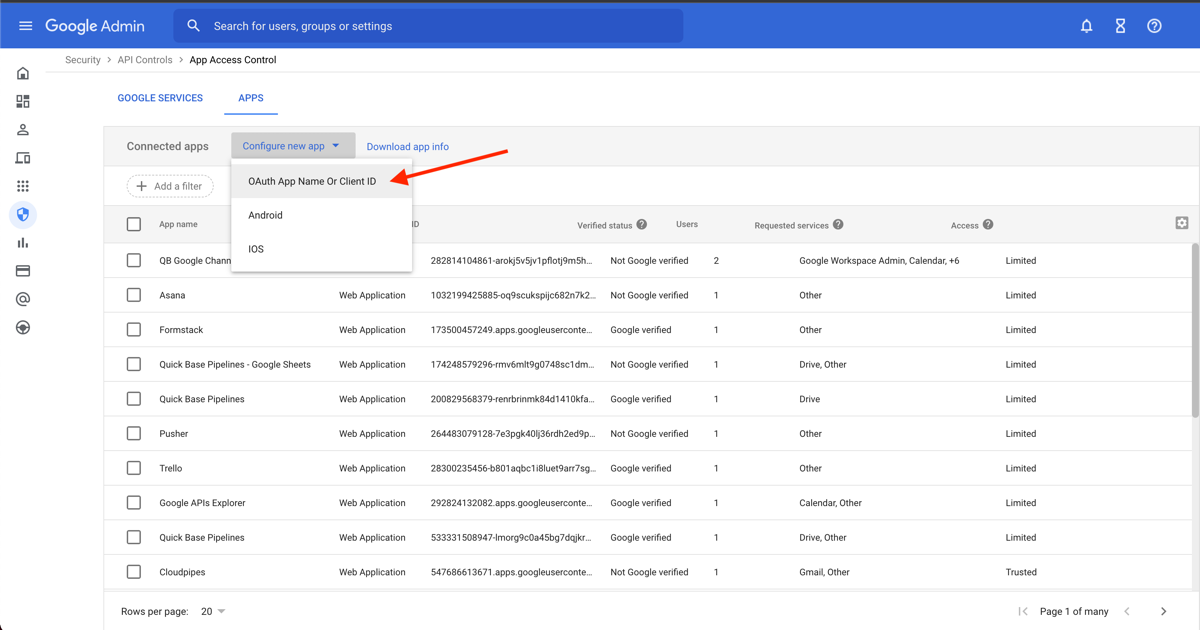
Task: Open the Dashboard icon in the sidebar
Action: tap(23, 101)
